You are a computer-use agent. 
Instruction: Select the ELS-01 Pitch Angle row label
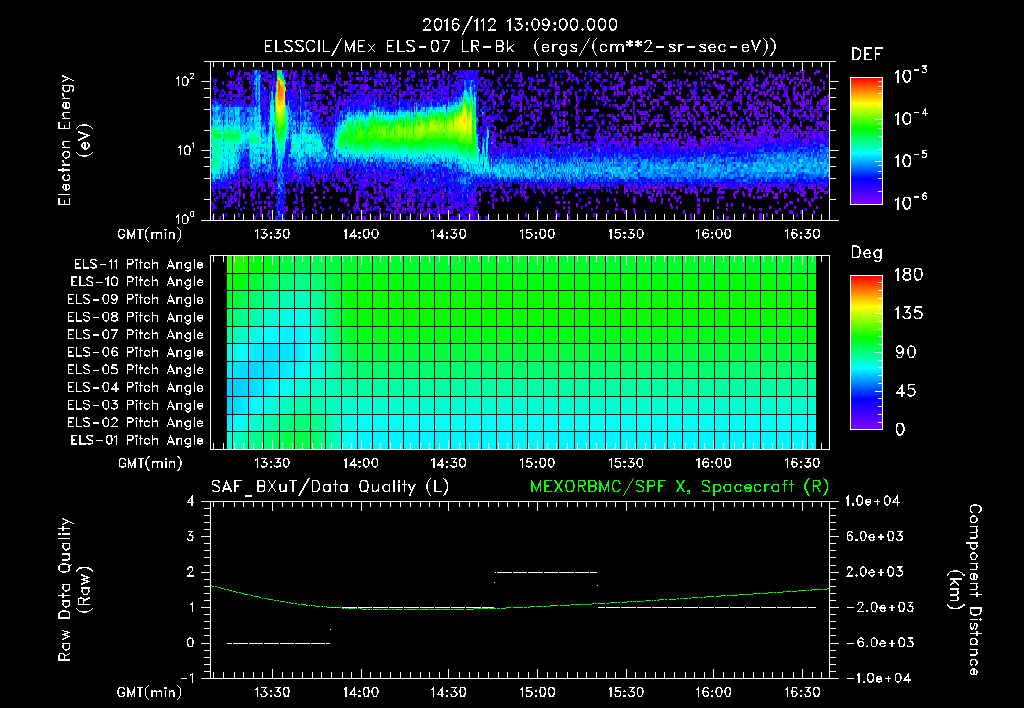tap(137, 440)
